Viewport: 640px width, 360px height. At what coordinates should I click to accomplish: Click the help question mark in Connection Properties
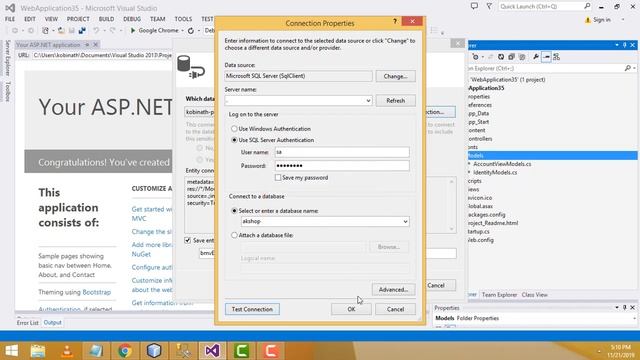(395, 21)
